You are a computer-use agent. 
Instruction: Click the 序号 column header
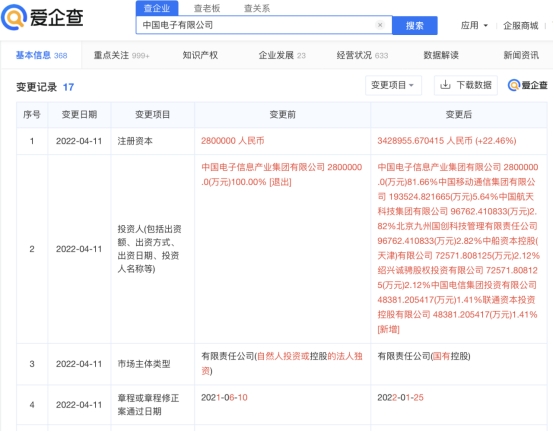coord(32,114)
